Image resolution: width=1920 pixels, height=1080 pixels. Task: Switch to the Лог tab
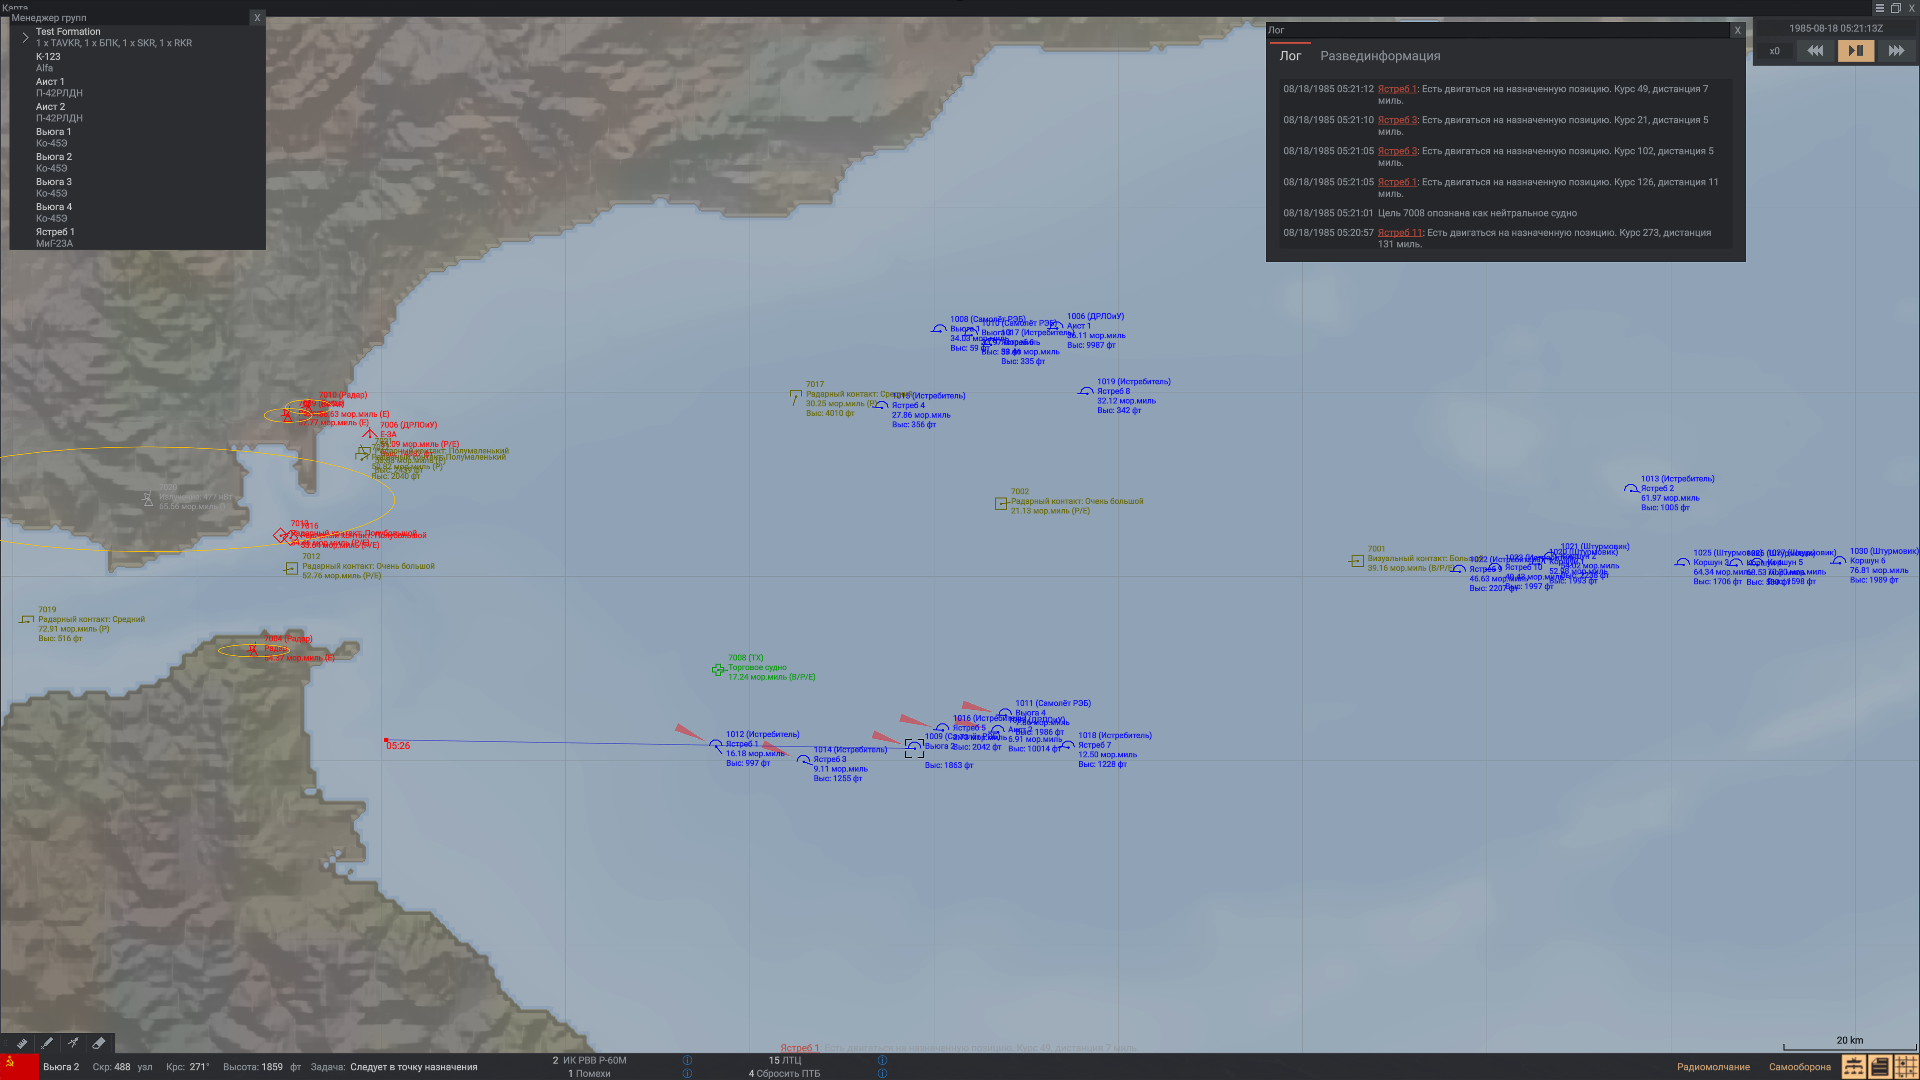(1290, 56)
